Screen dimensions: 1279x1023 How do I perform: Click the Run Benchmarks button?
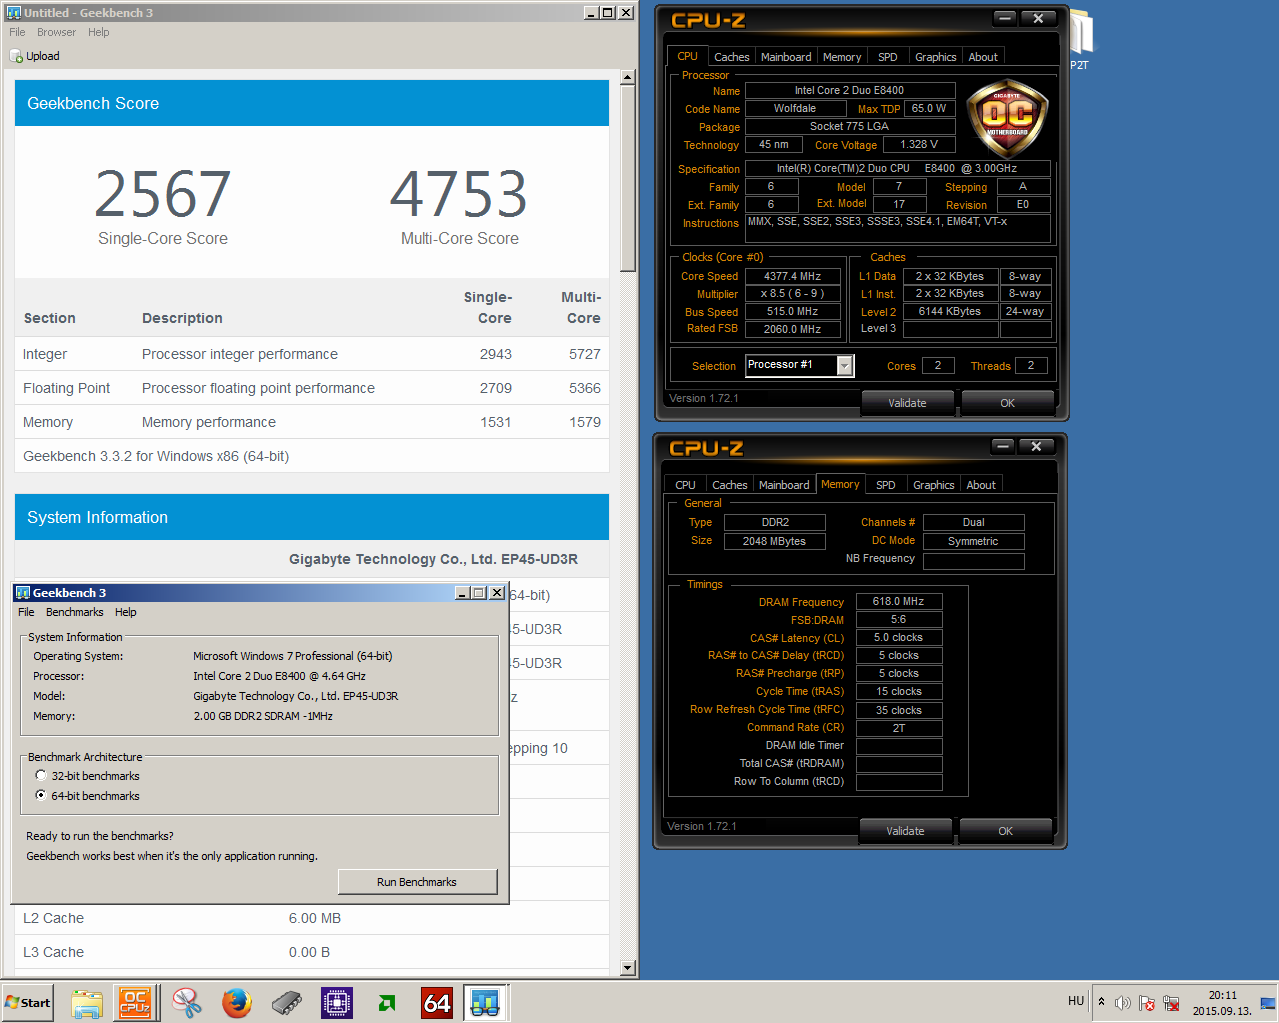tap(417, 882)
